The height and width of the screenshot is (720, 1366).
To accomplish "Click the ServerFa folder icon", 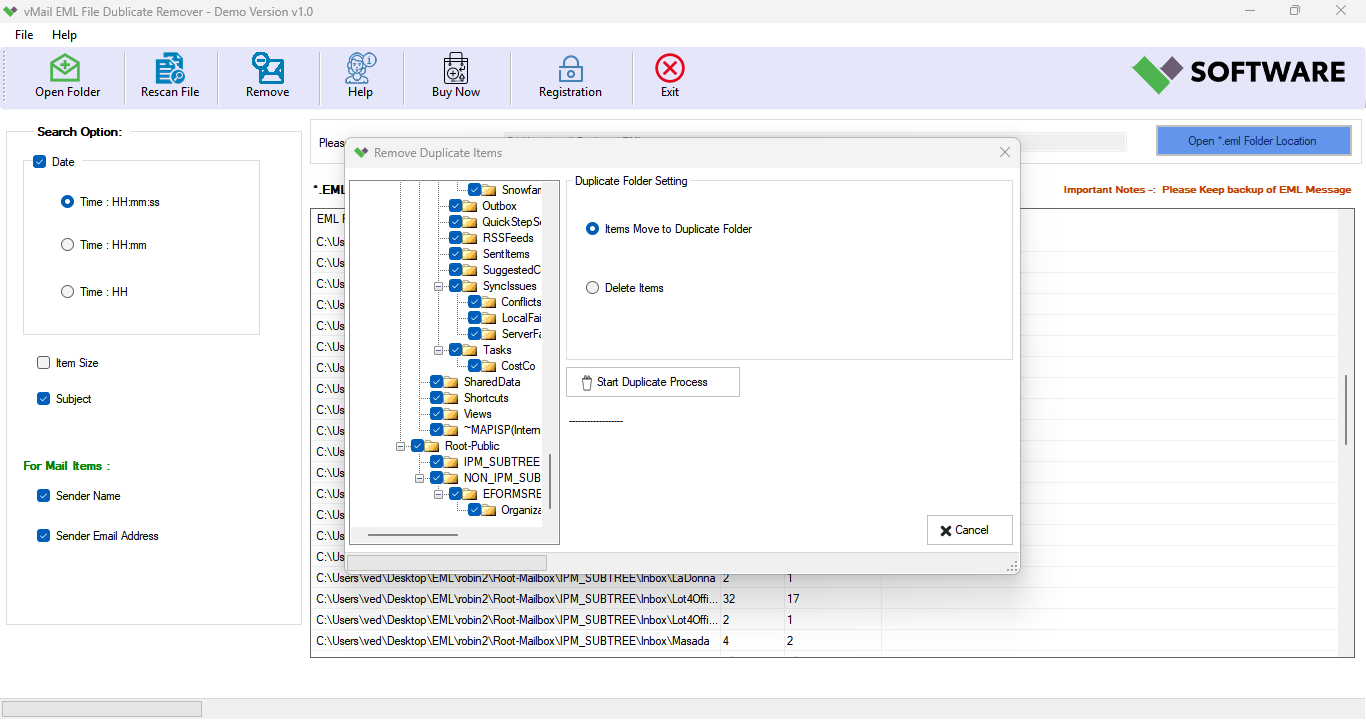I will click(x=489, y=334).
